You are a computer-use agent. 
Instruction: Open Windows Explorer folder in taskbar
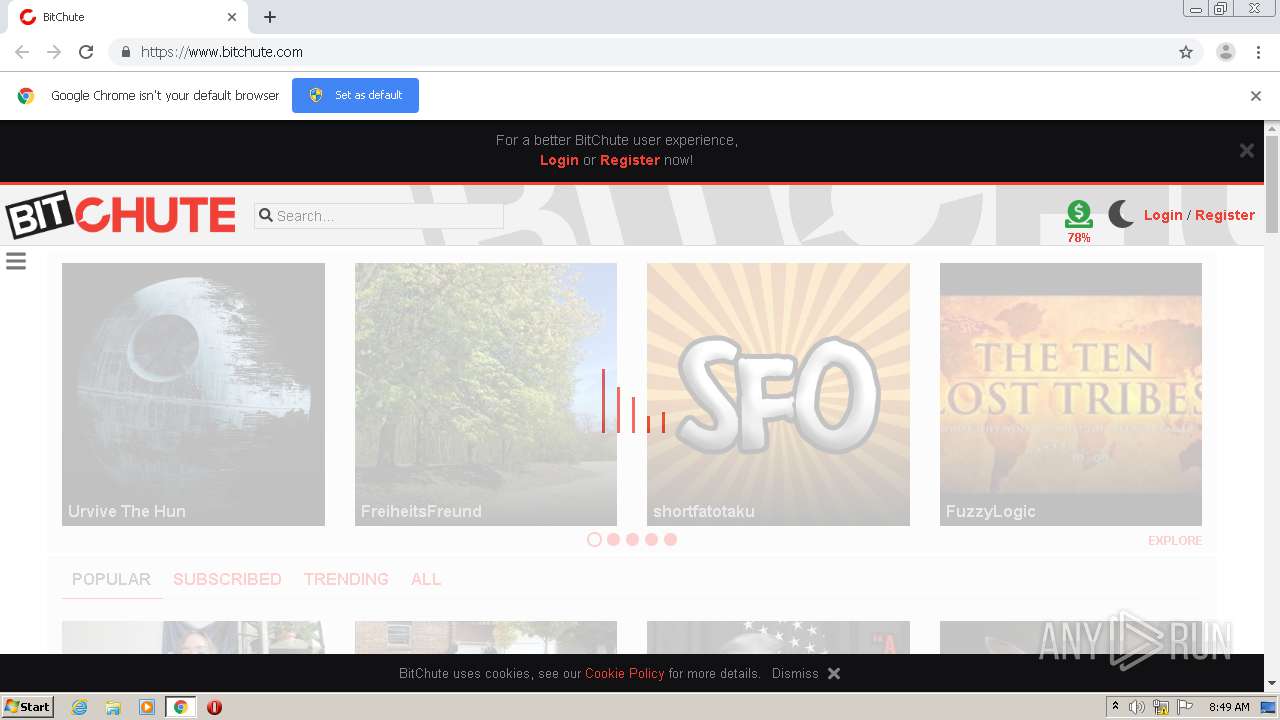tap(113, 707)
